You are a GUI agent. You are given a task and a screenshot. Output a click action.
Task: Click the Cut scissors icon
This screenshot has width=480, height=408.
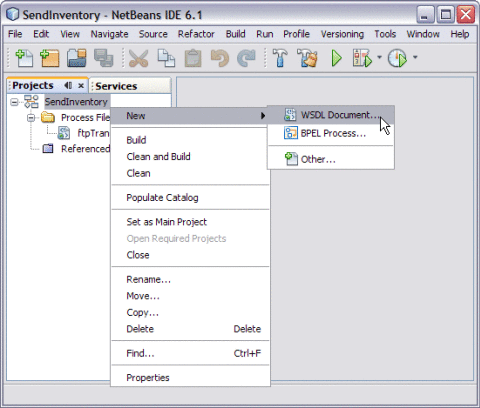point(138,58)
